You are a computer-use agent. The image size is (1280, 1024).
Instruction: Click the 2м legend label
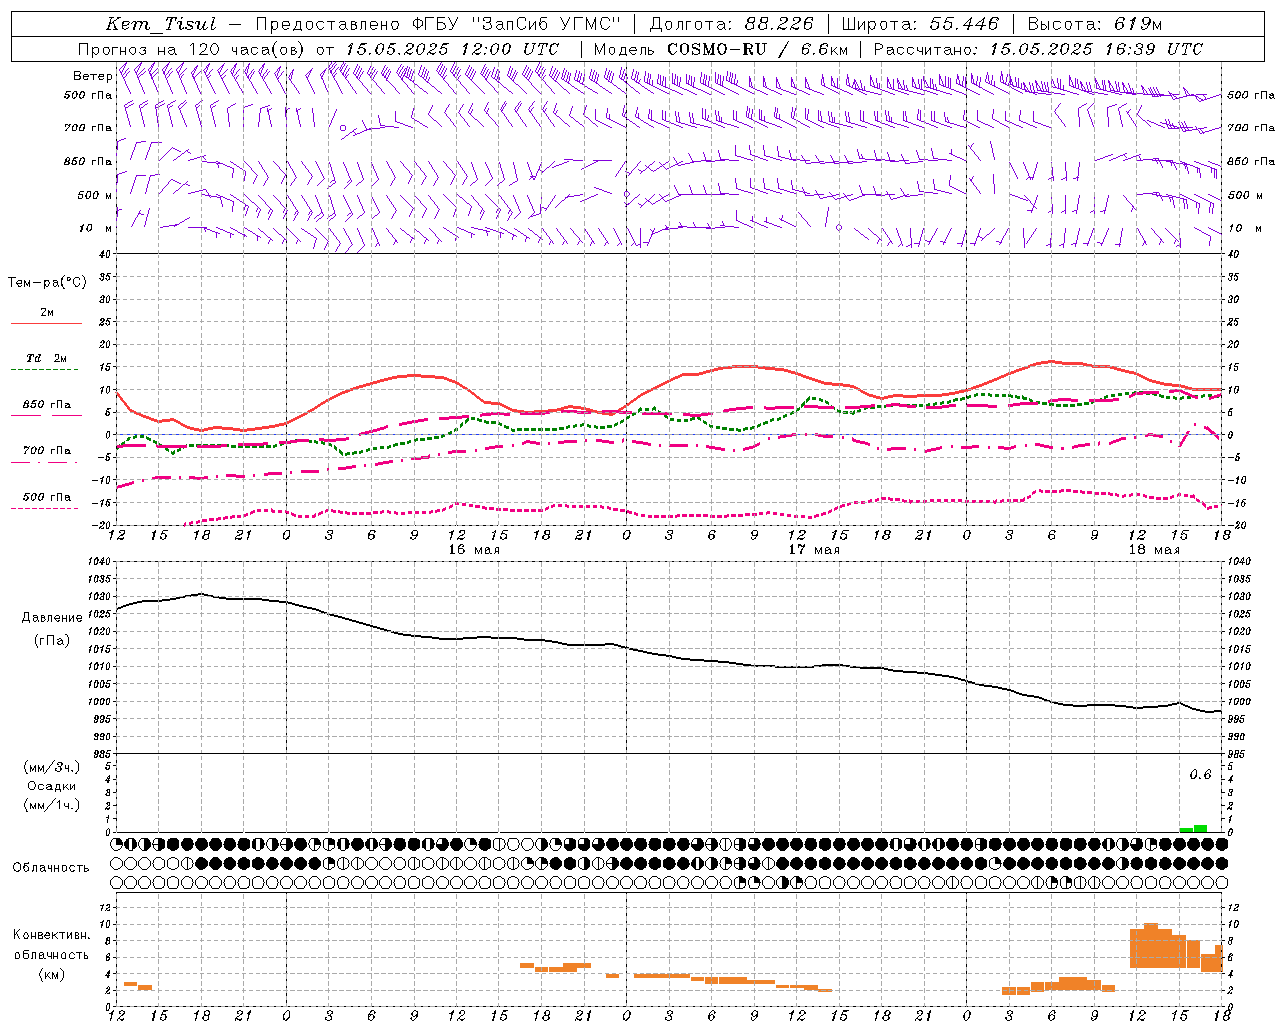(47, 312)
